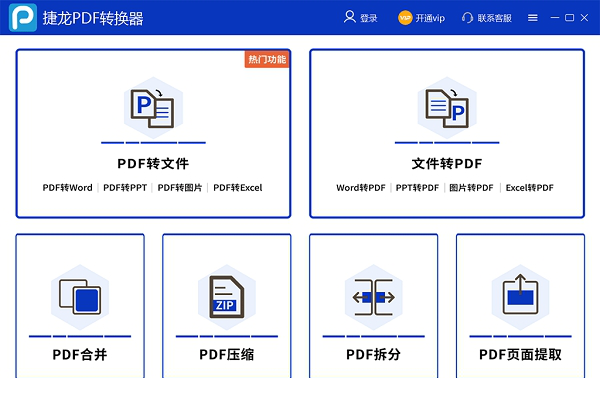Click the 文件转PDF hexagon icon
The height and width of the screenshot is (393, 600).
447,108
